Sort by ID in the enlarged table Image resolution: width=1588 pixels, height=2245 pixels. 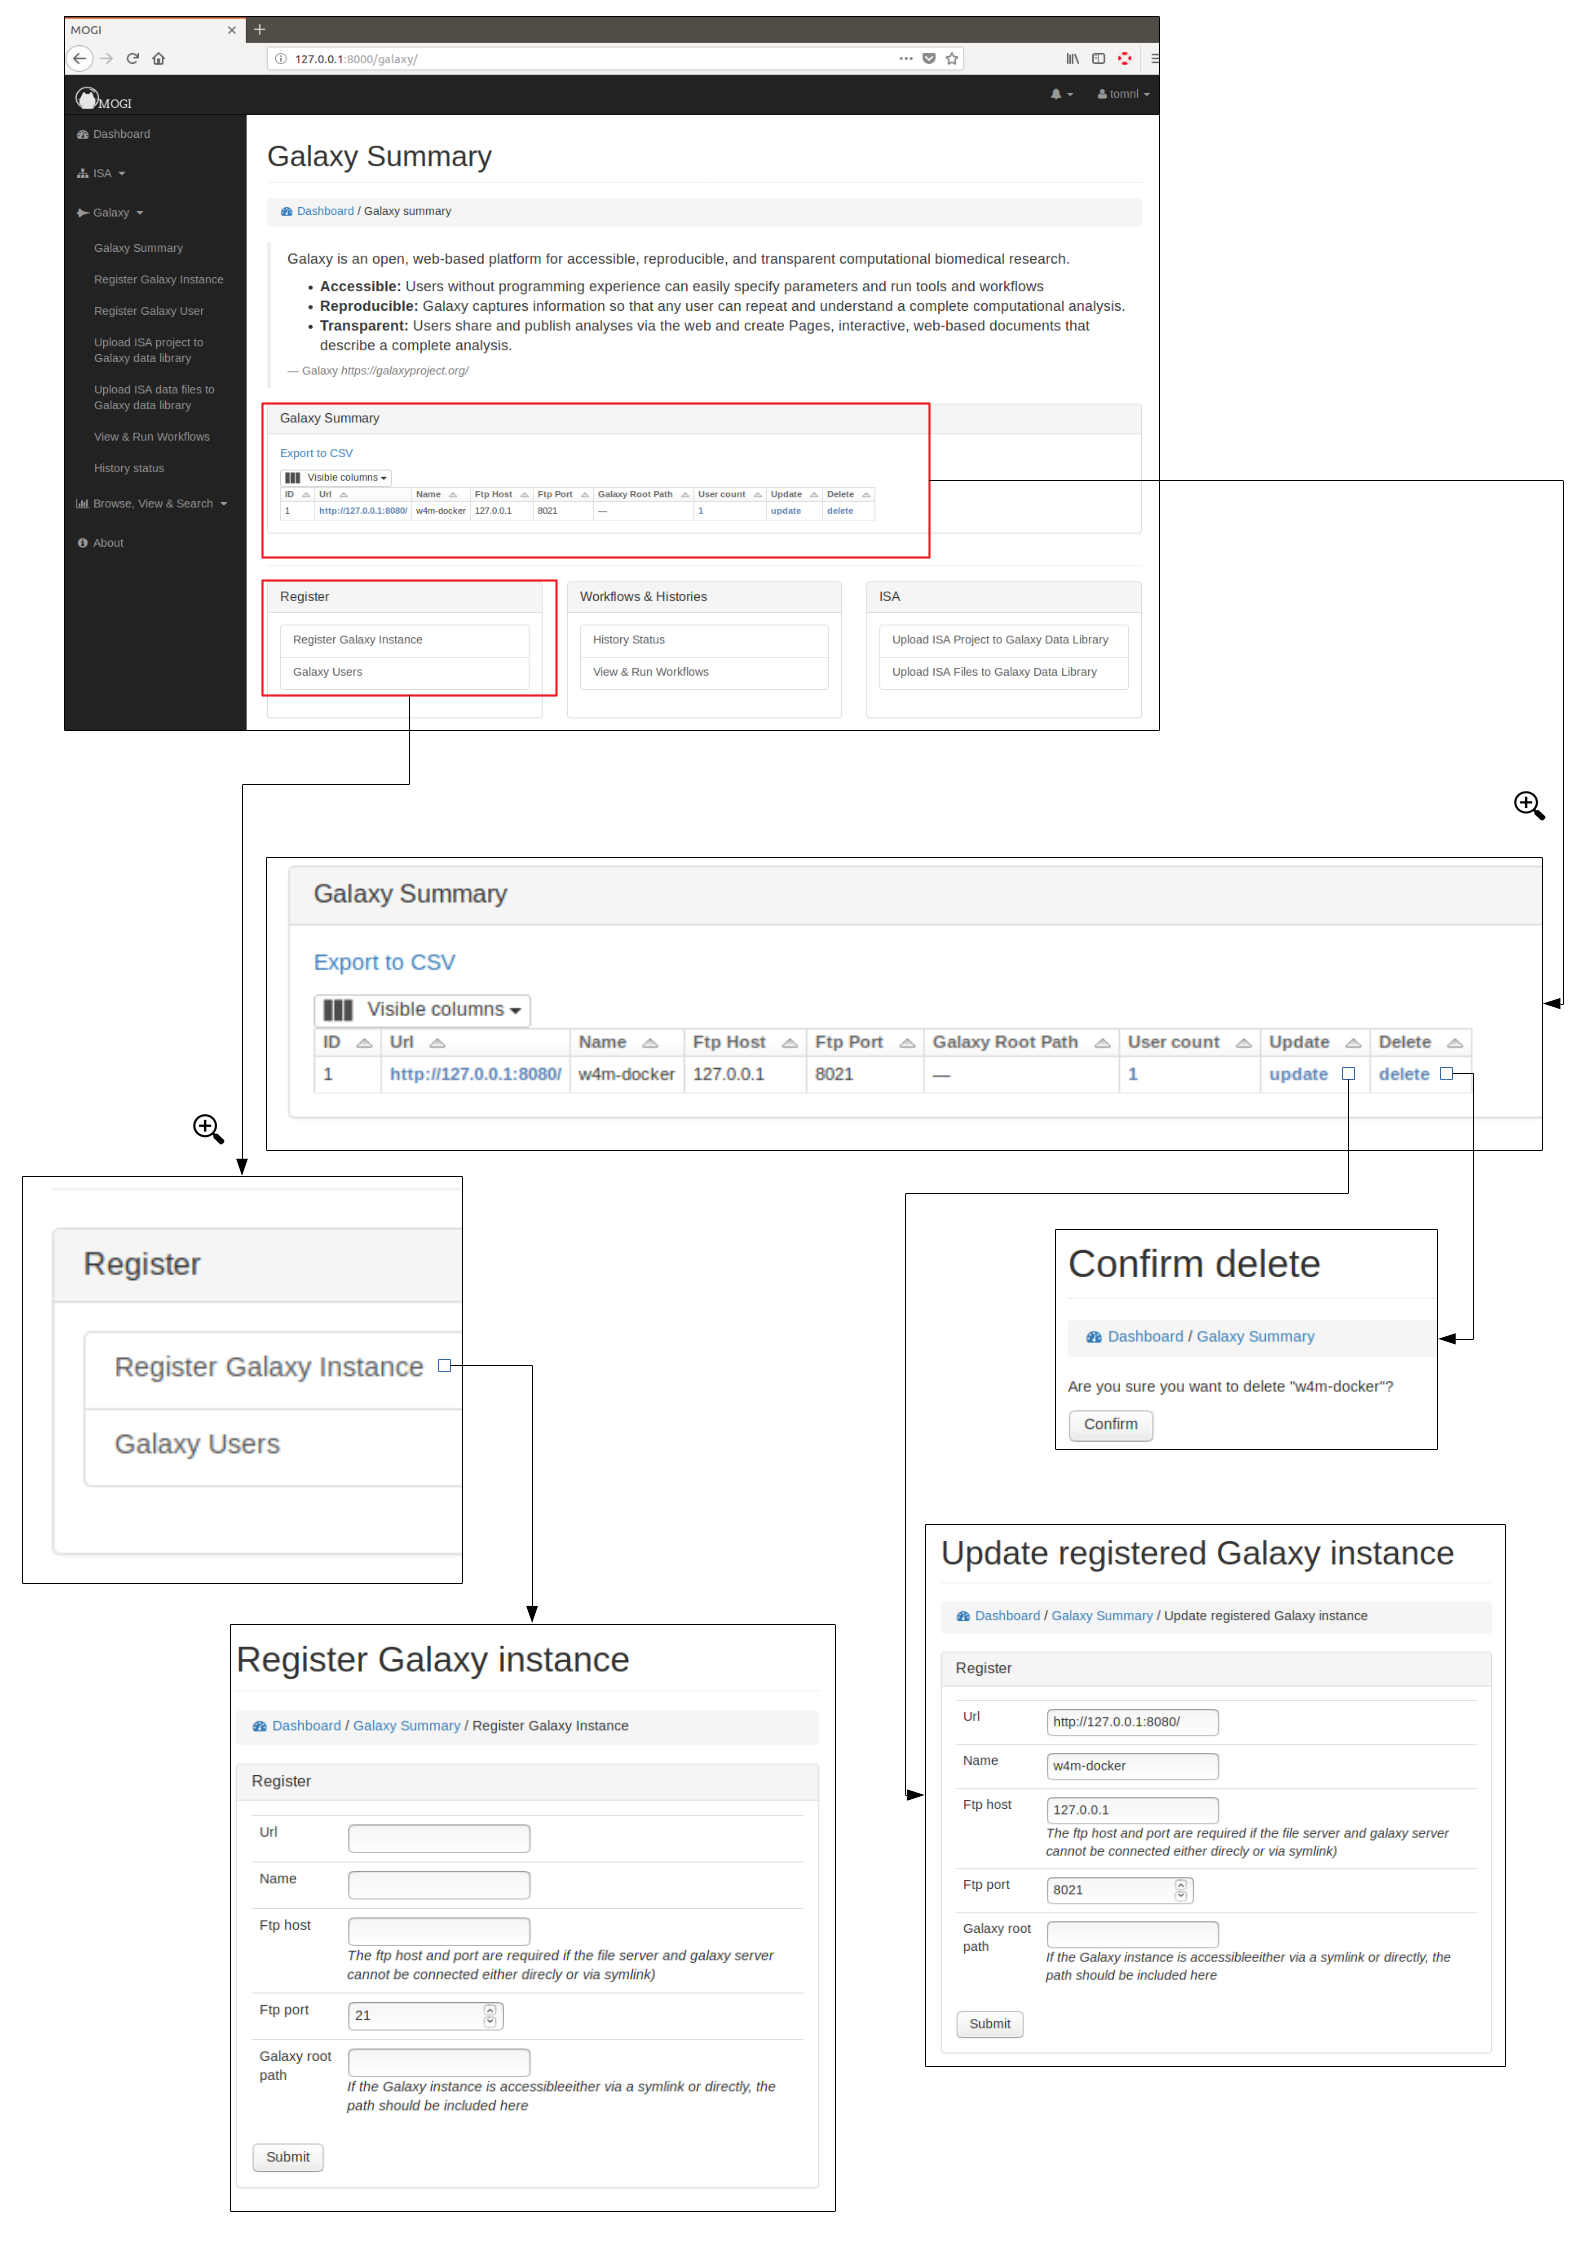(x=348, y=1042)
